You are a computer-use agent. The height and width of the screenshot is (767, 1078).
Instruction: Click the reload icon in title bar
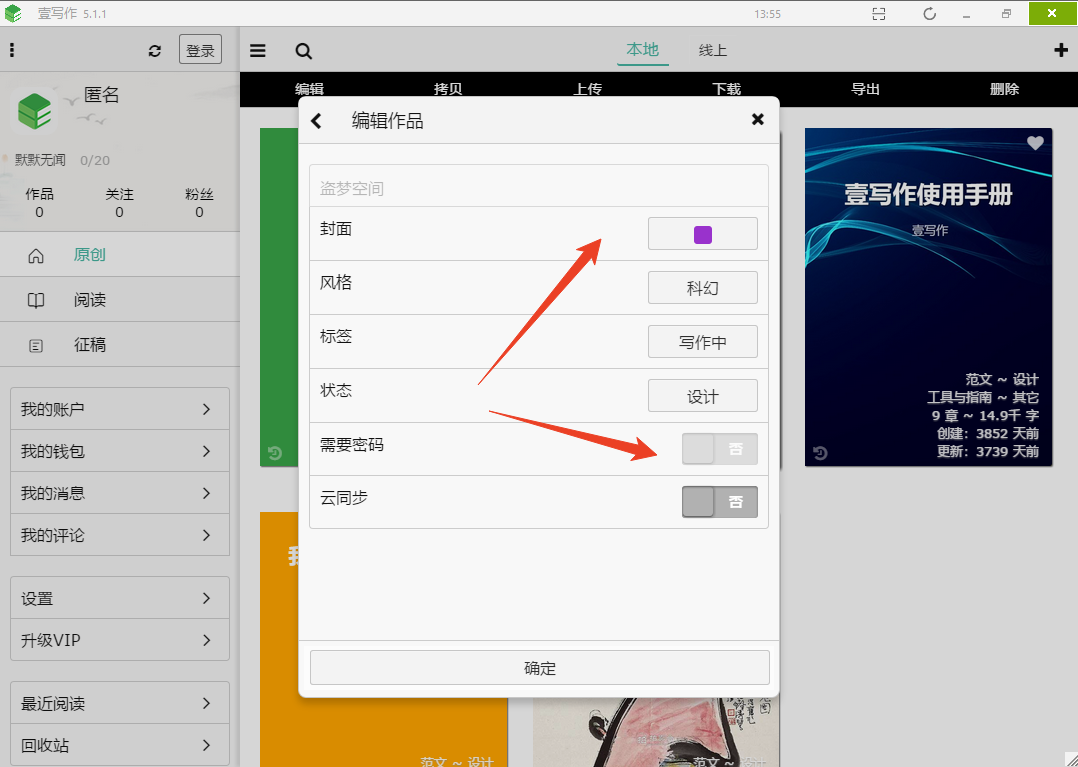pos(930,14)
